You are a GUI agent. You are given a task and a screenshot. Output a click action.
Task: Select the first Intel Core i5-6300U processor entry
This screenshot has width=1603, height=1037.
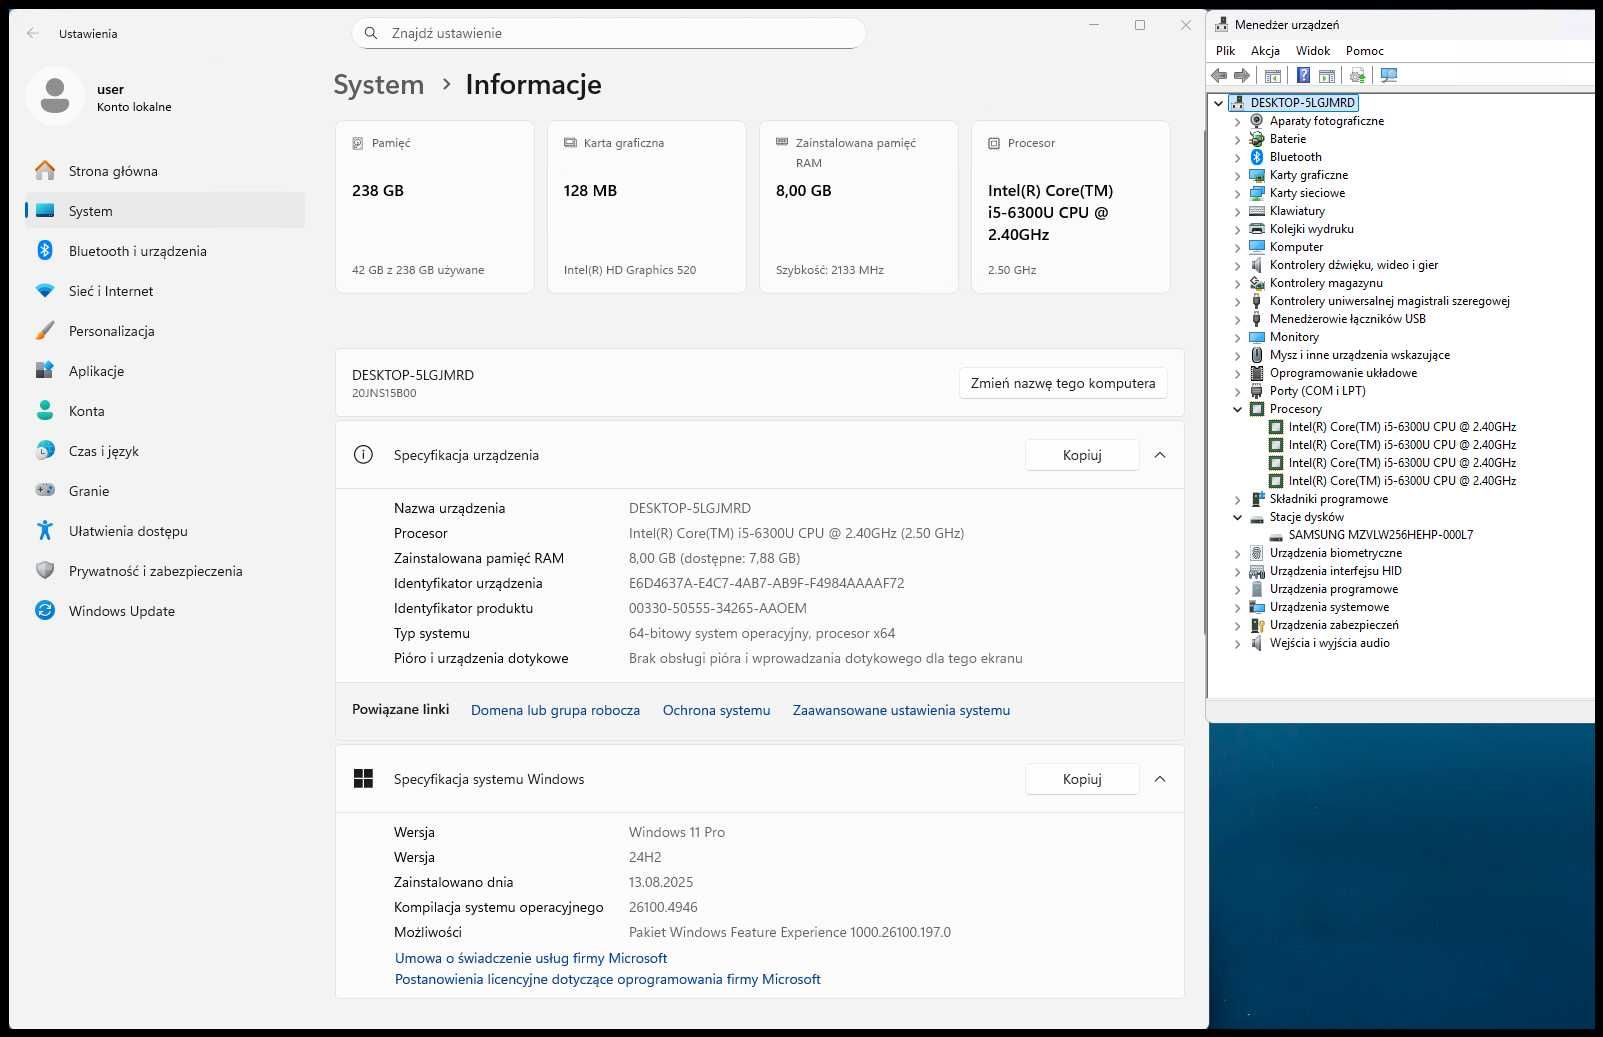(x=1402, y=427)
